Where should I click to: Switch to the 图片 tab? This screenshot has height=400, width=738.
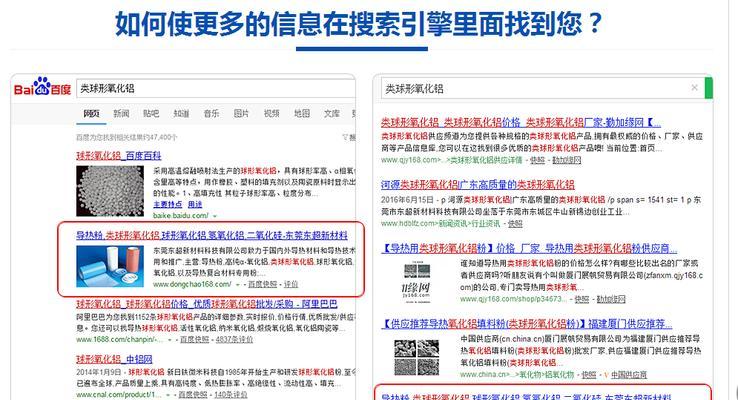(241, 113)
